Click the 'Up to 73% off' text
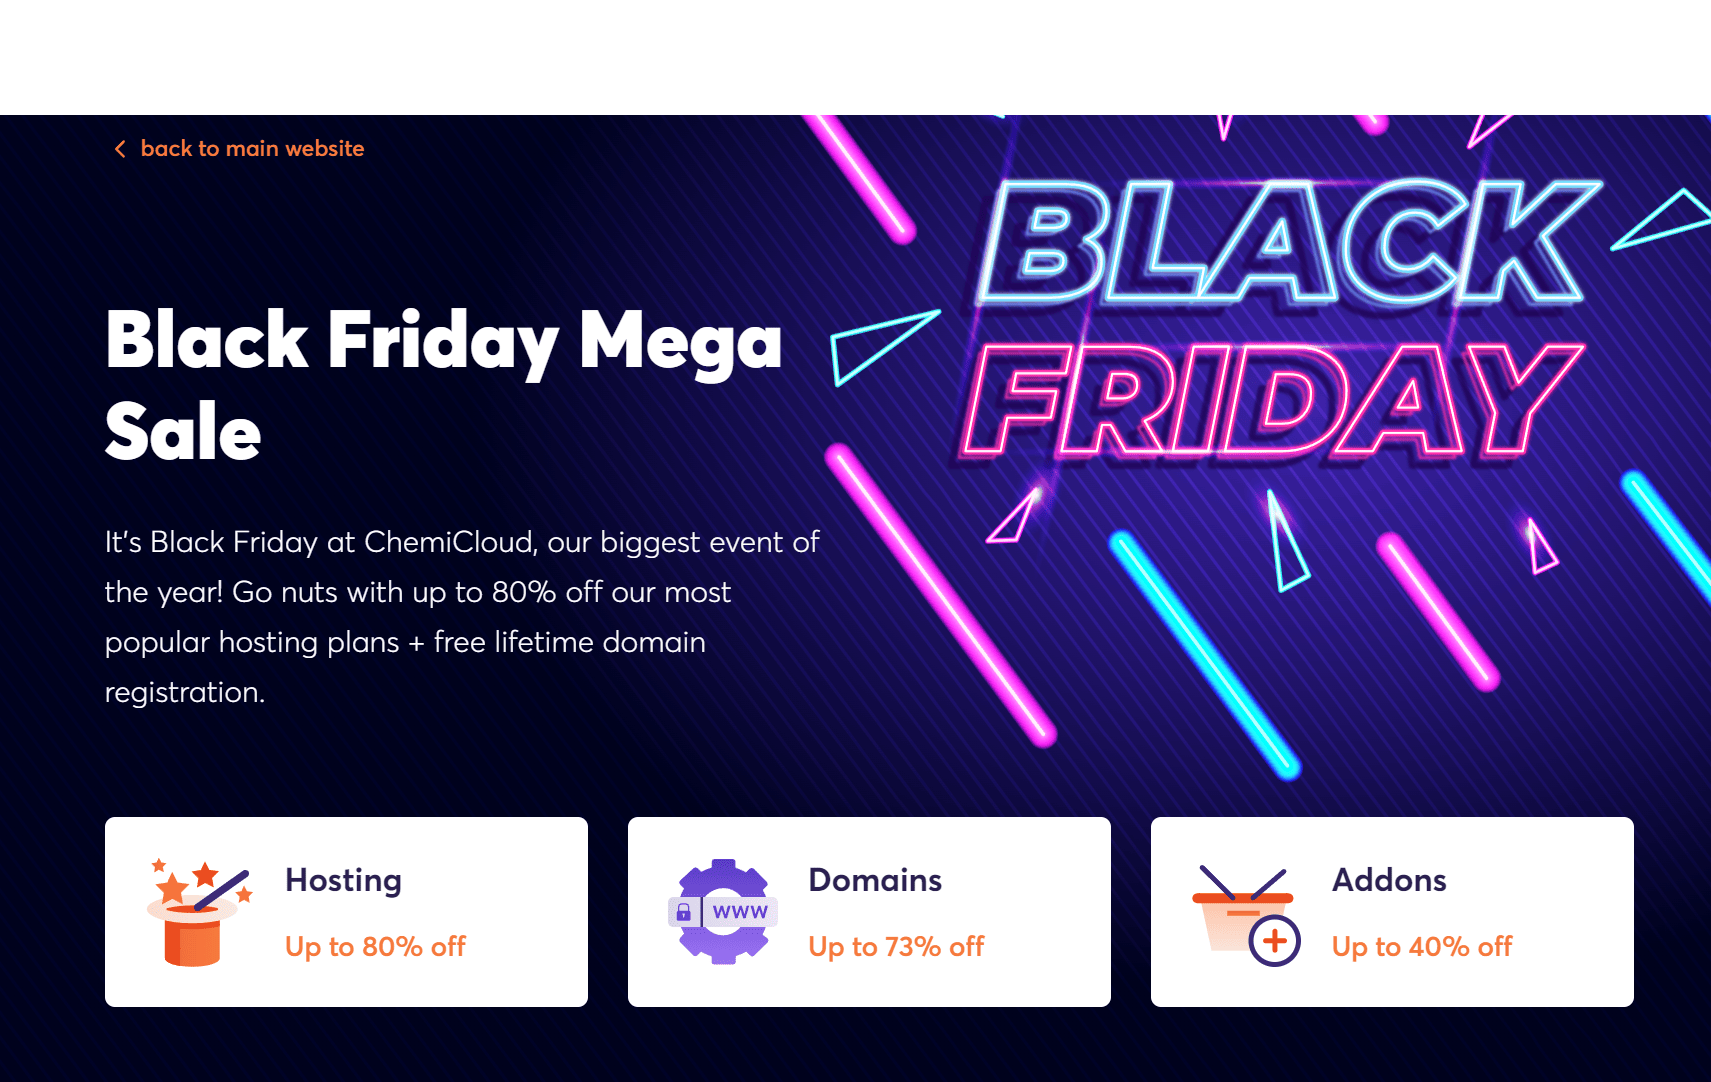Viewport: 1711px width, 1082px height. click(896, 946)
